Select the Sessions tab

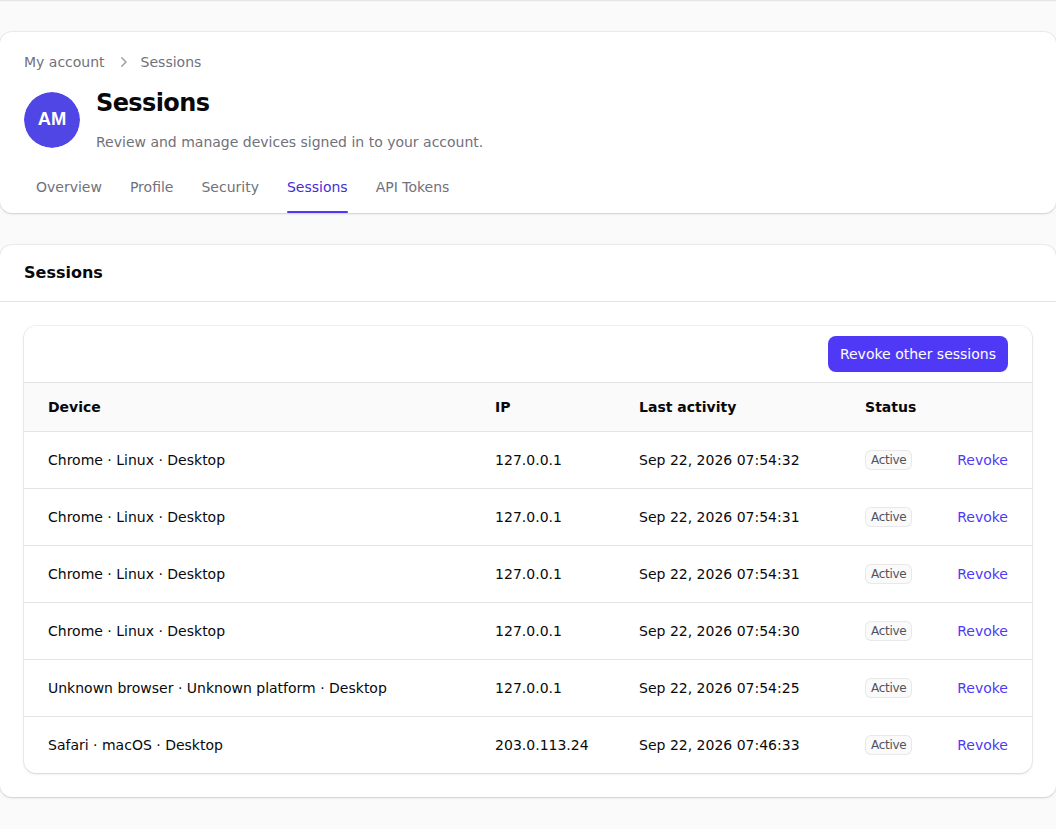(x=317, y=187)
